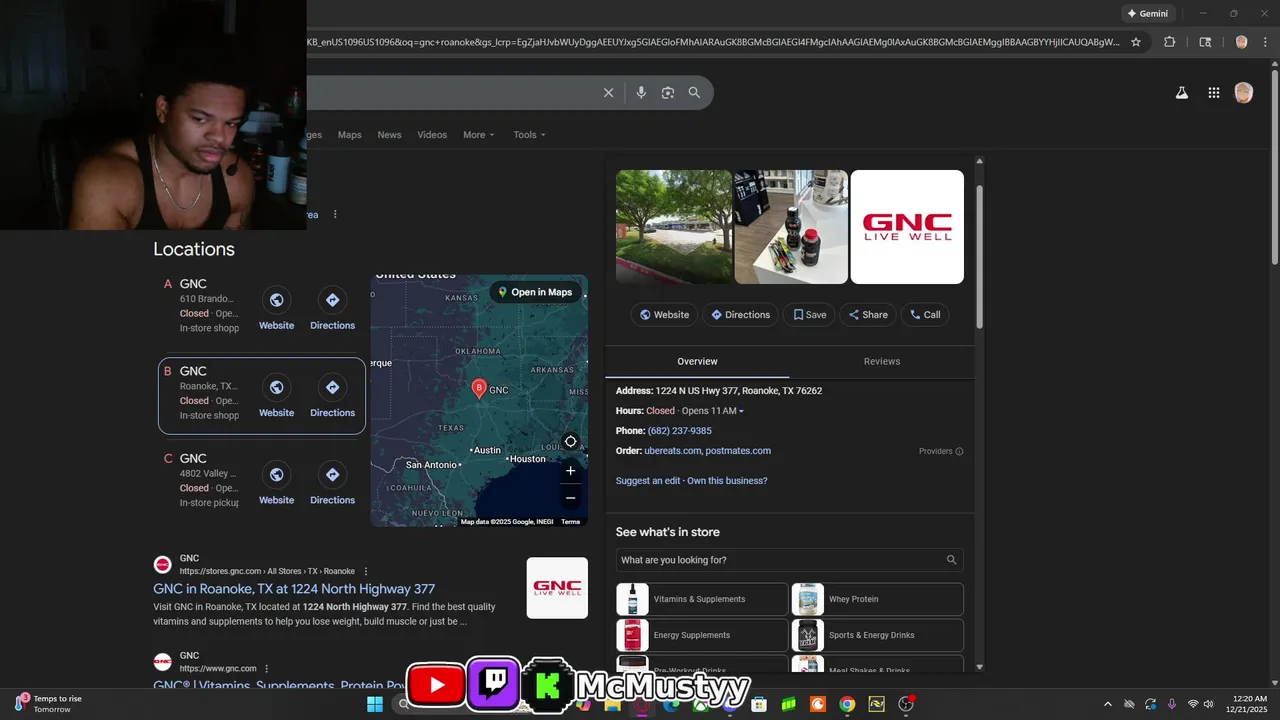
Task: Click the phone number (682) 237-9385
Action: 680,431
